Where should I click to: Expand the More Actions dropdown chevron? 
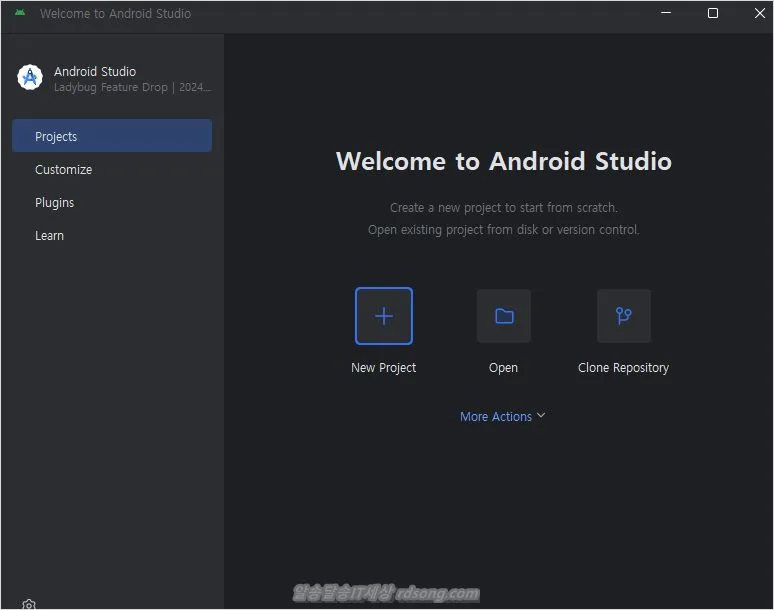pyautogui.click(x=541, y=416)
